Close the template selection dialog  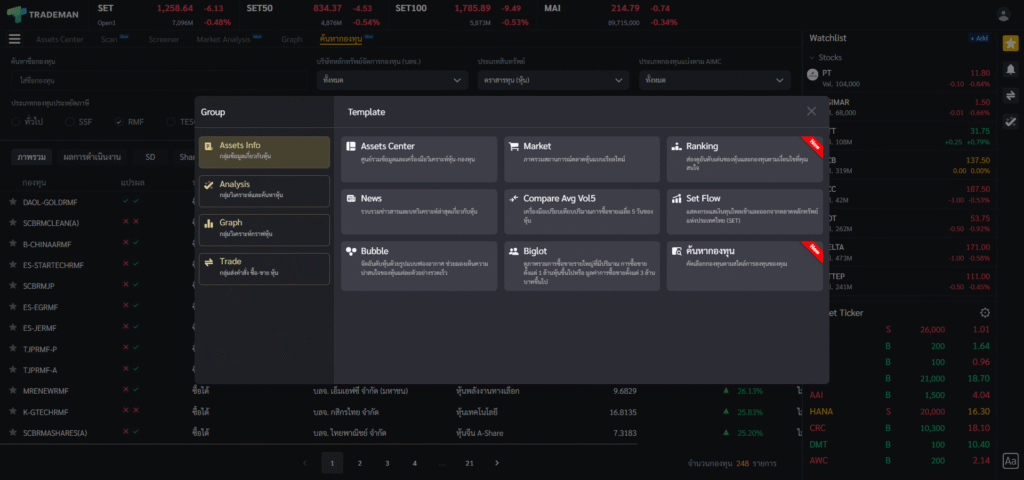pyautogui.click(x=811, y=111)
